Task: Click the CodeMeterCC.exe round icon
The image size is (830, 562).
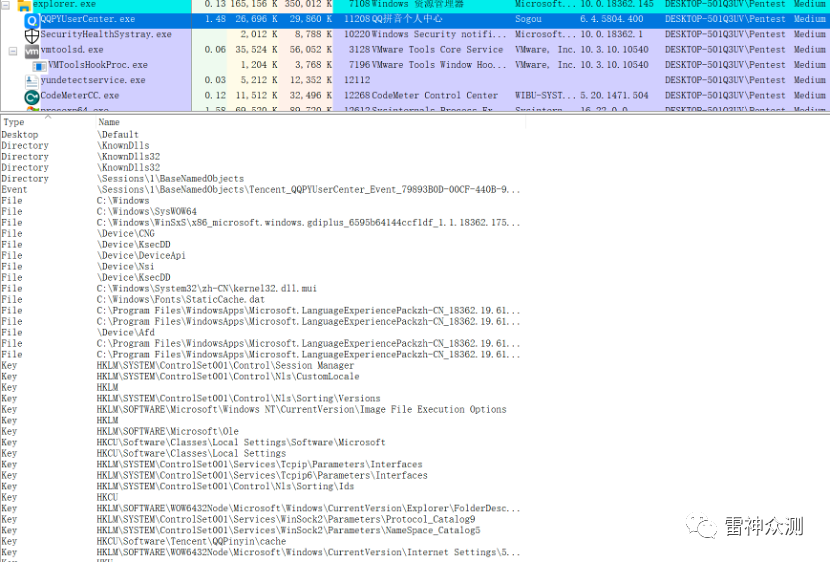Action: click(x=32, y=97)
